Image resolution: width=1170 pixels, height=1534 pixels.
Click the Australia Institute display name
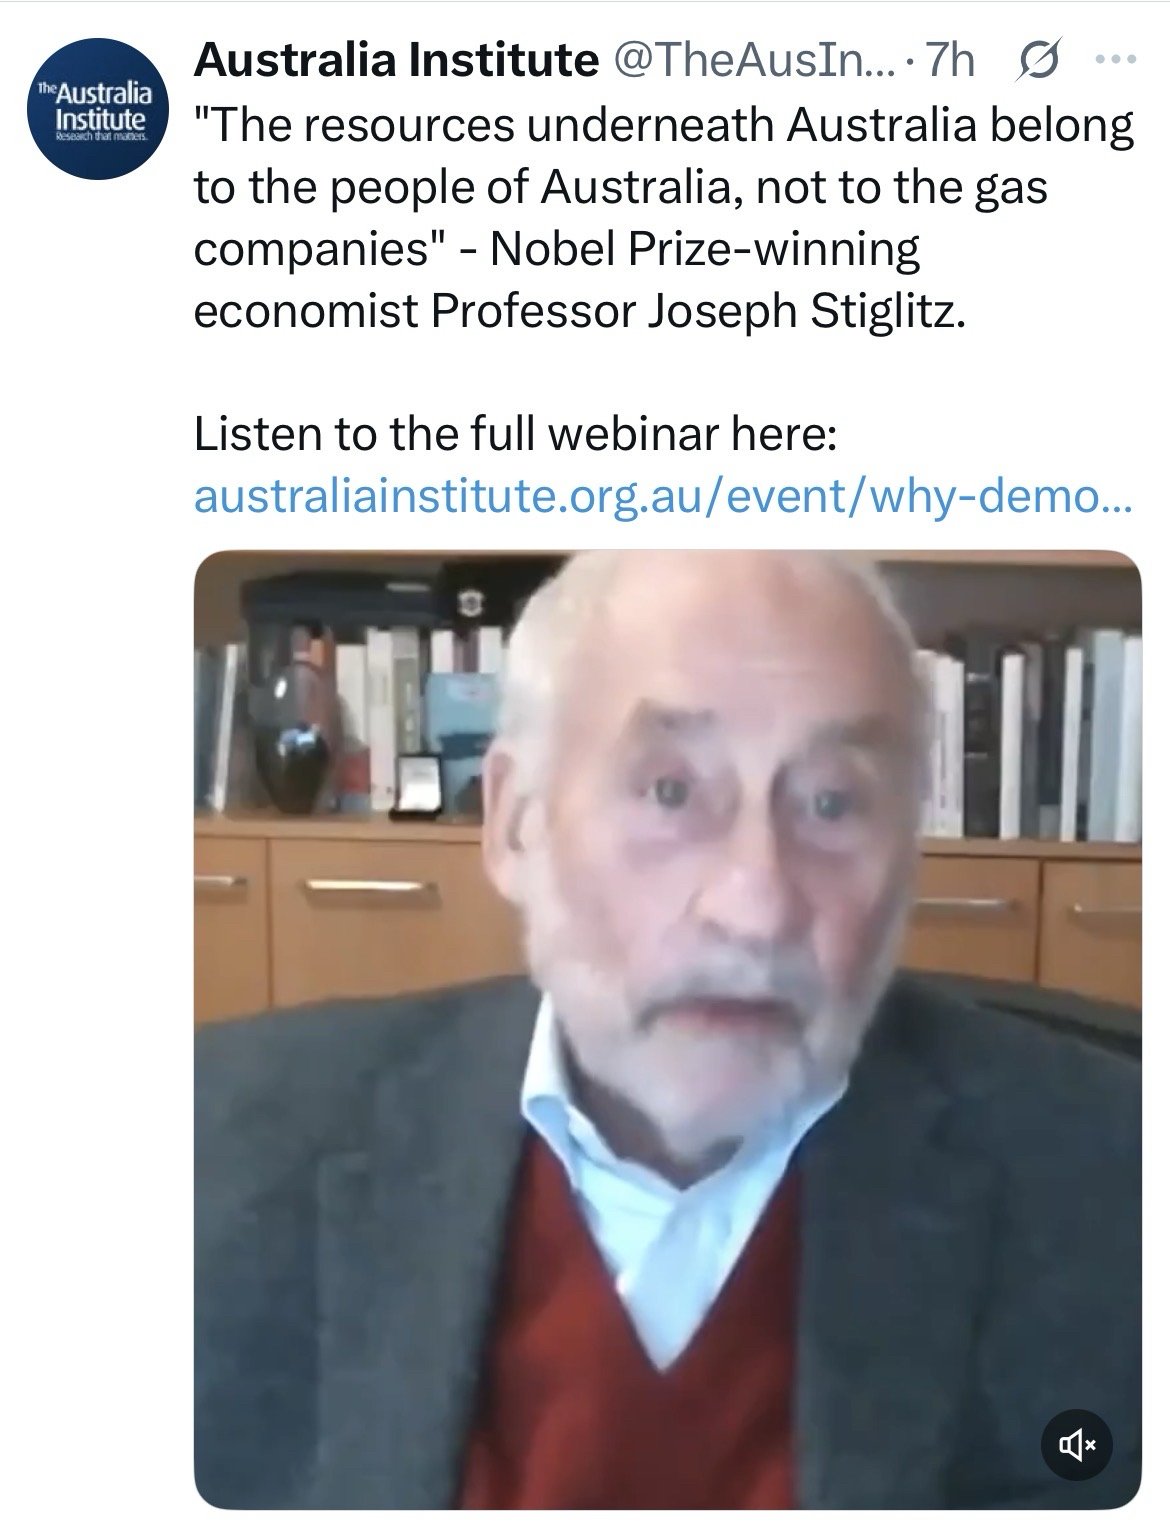[395, 61]
